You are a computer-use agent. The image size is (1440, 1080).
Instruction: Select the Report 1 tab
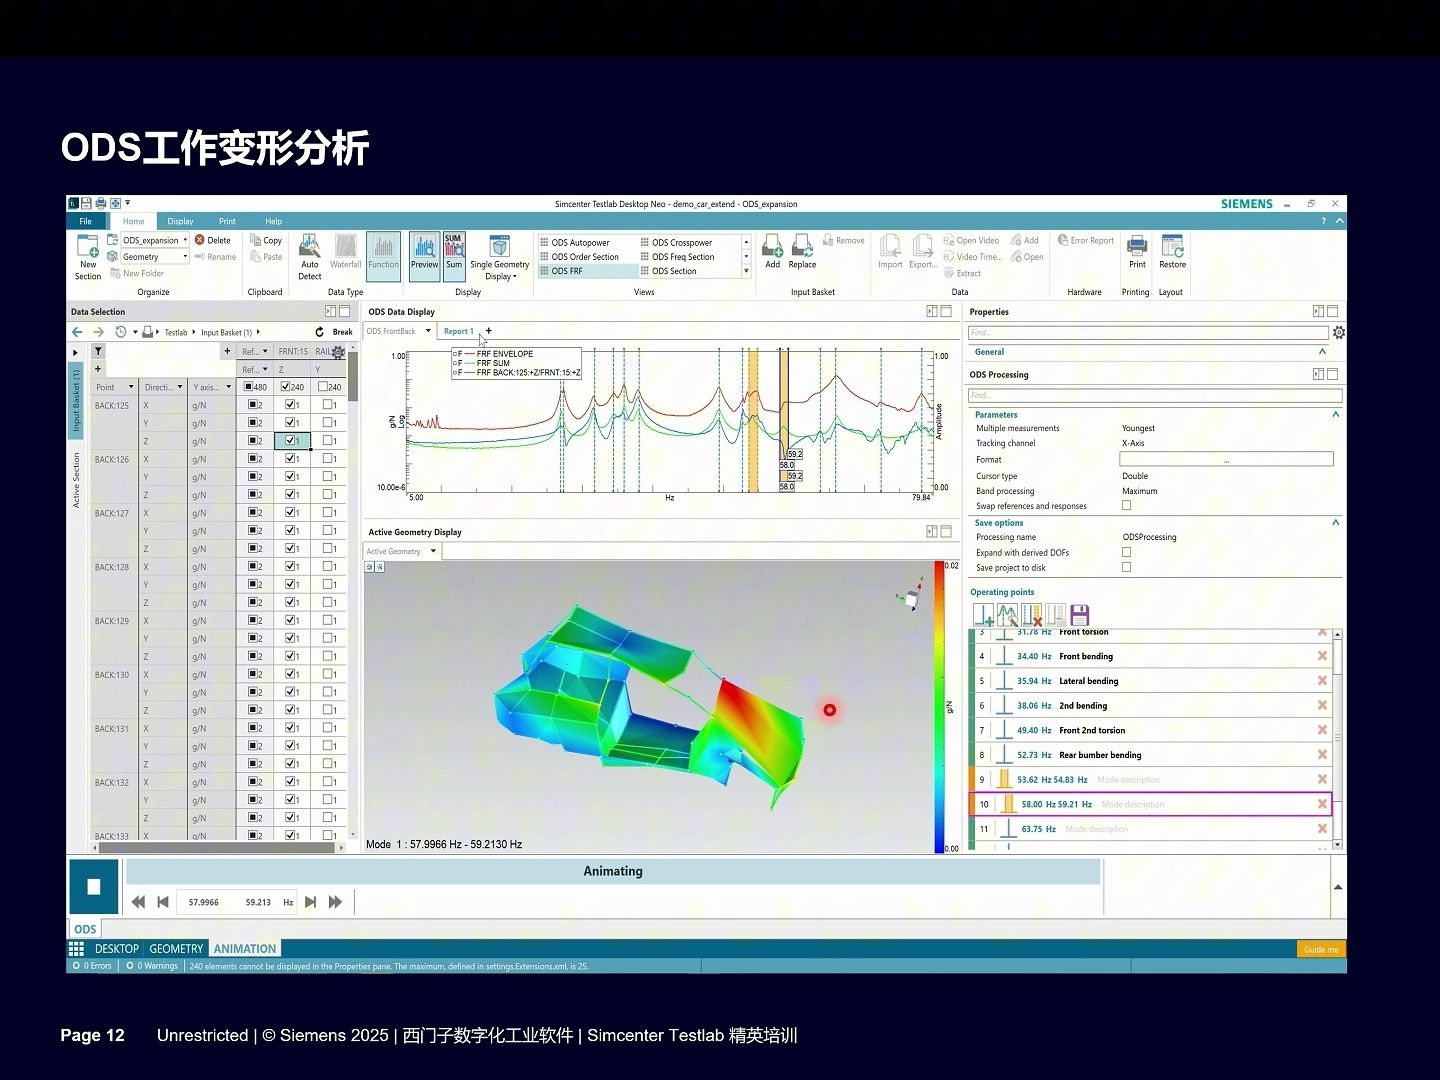pos(459,331)
